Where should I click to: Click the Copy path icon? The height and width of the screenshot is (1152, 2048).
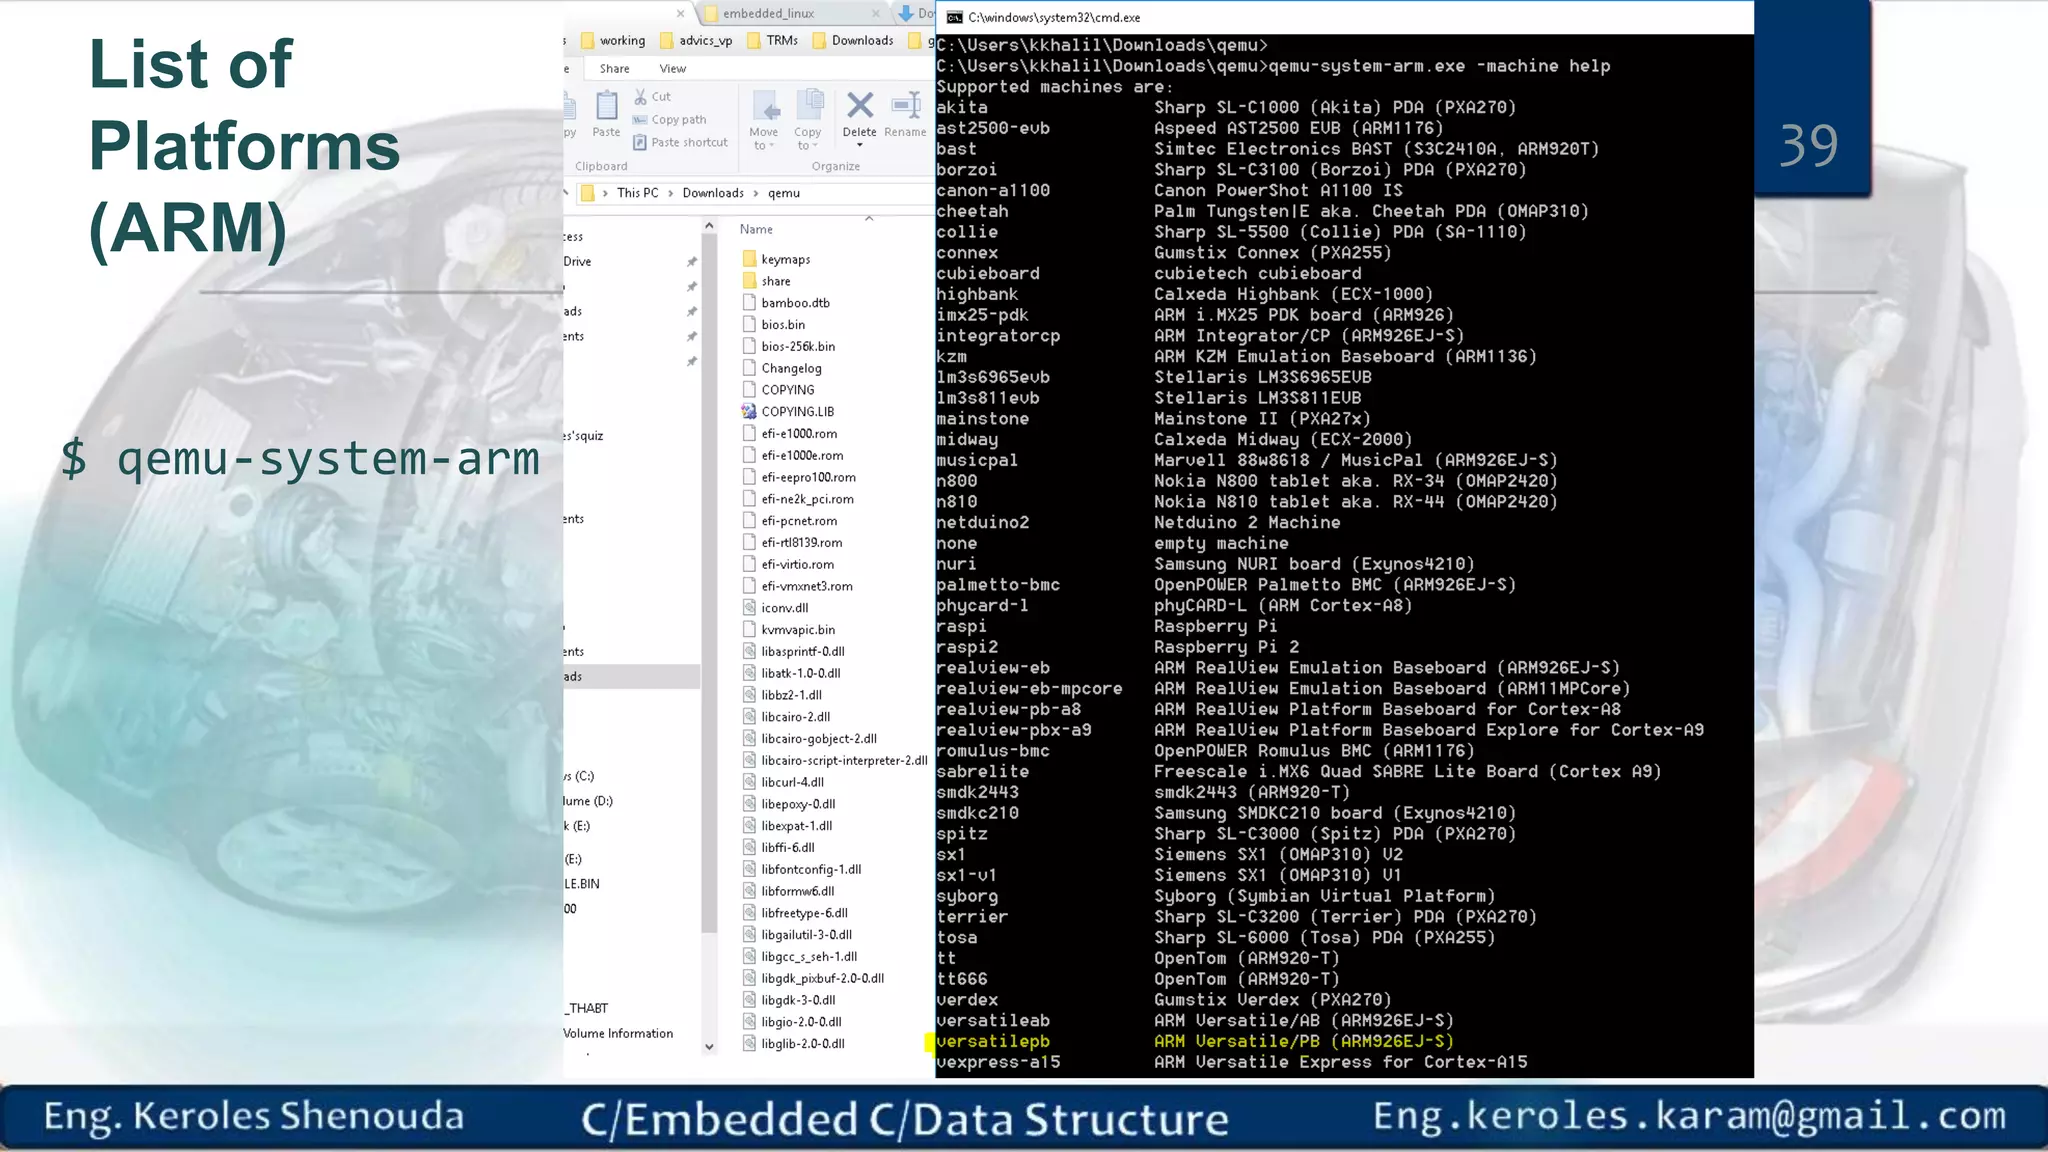pos(640,120)
